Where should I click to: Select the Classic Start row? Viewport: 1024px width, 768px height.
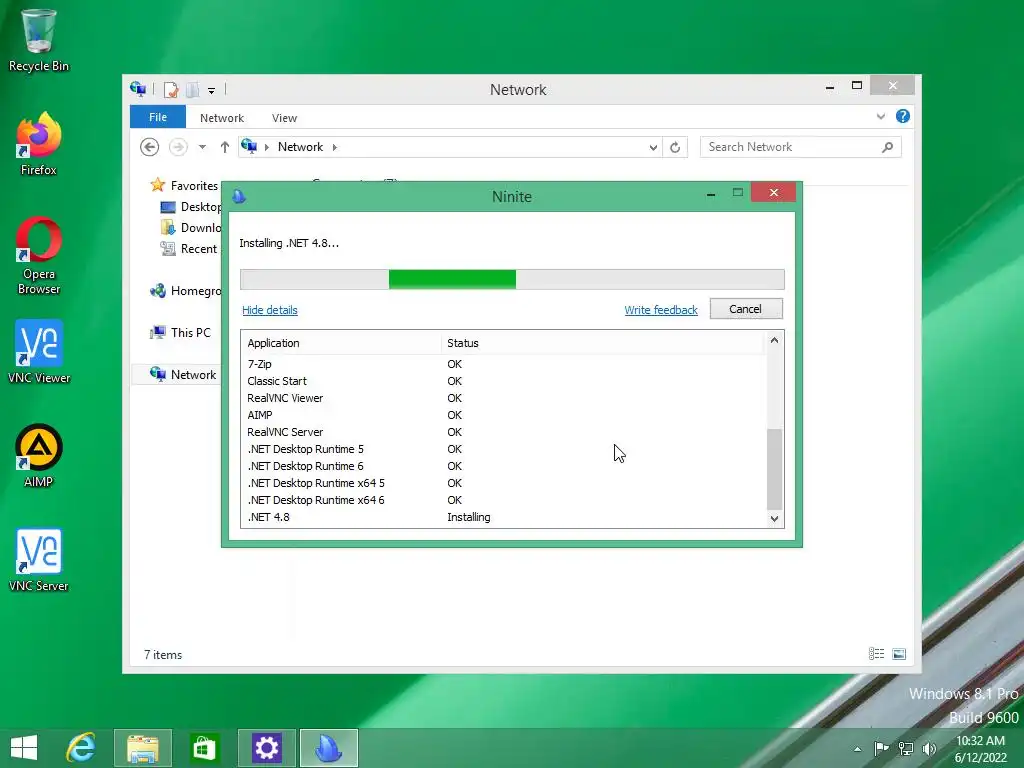(503, 381)
